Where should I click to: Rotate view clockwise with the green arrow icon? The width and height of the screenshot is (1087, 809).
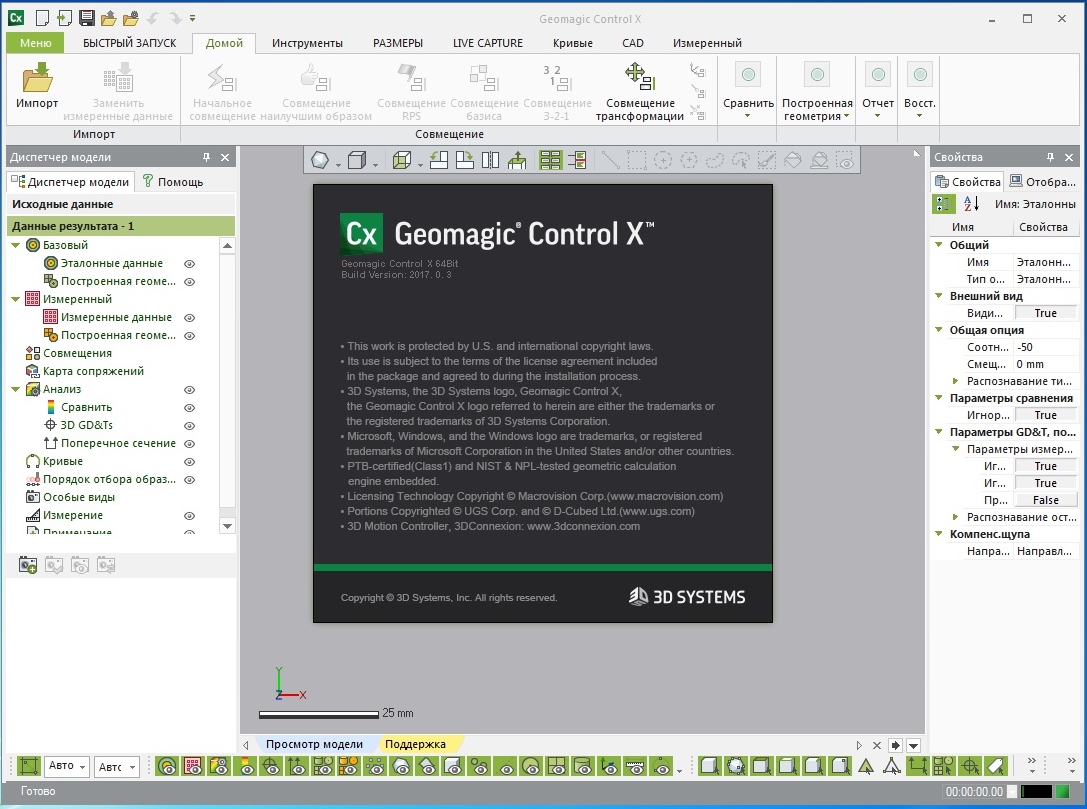(x=464, y=160)
